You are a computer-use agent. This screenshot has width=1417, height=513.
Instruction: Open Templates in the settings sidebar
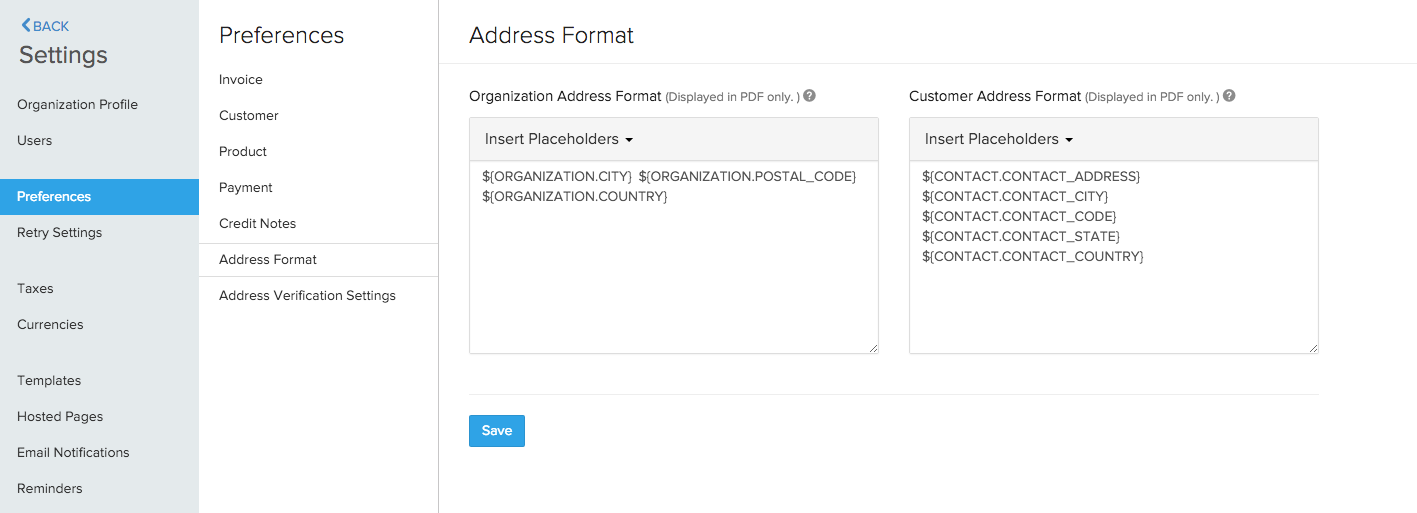click(x=49, y=381)
